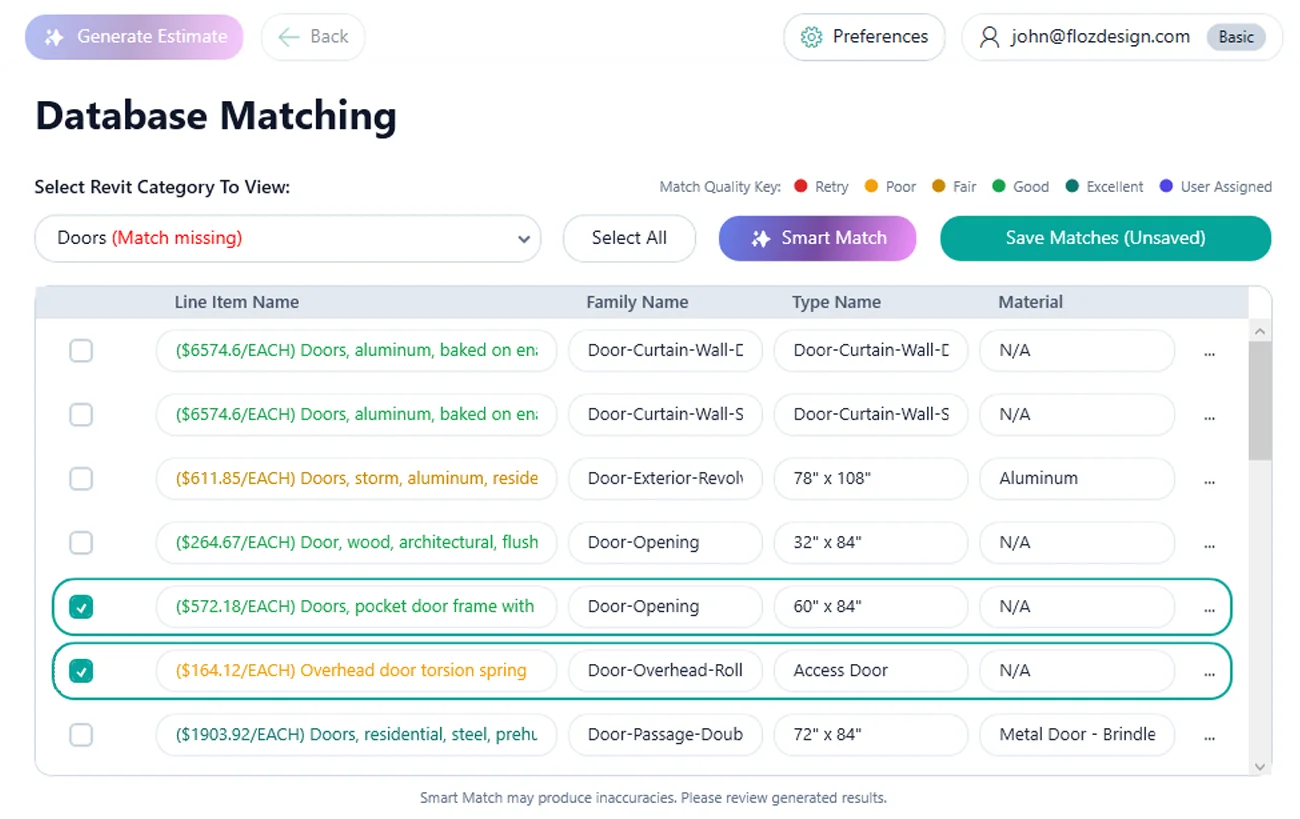Click the Access Door type name field
The image size is (1300, 819).
click(x=870, y=671)
